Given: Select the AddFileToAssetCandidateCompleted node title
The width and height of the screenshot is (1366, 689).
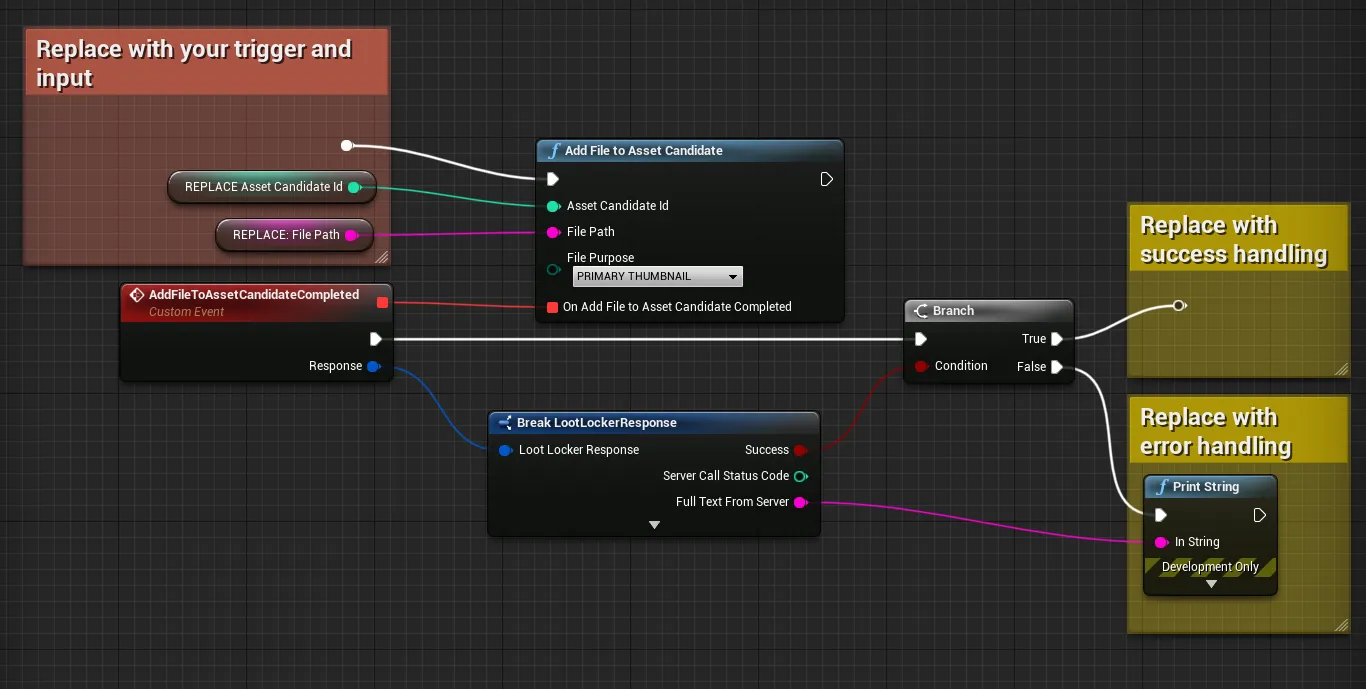Looking at the screenshot, I should (254, 295).
